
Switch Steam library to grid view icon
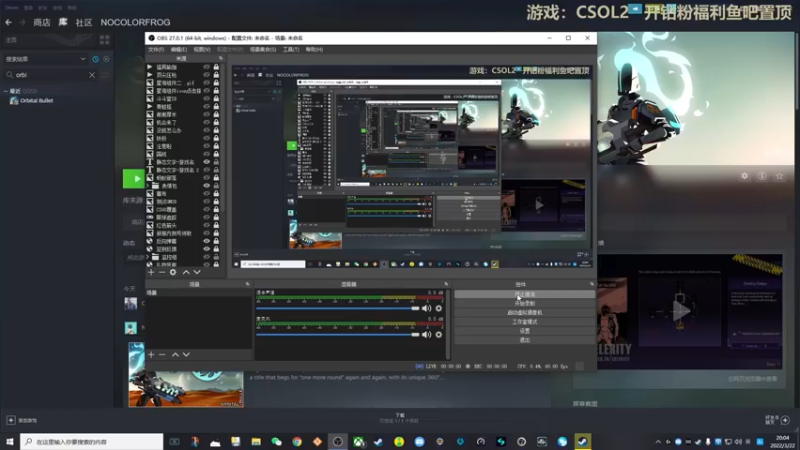click(x=105, y=40)
